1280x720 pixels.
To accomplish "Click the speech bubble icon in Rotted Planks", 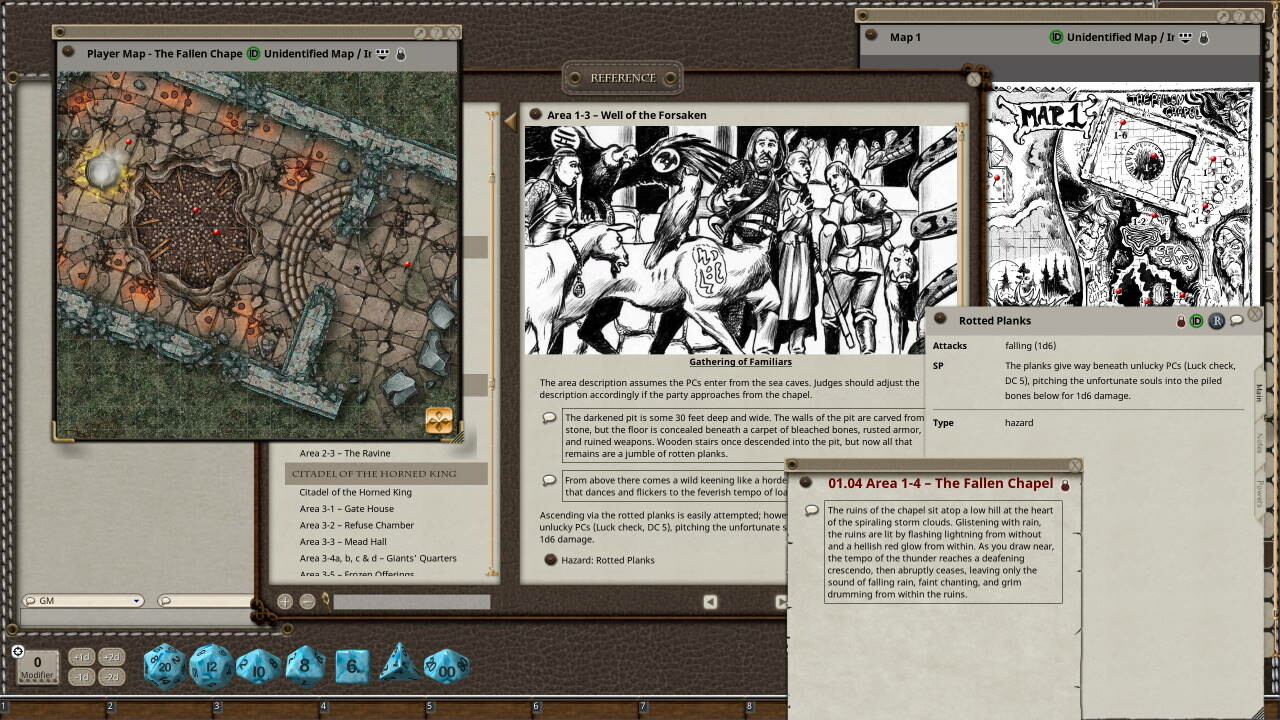I will pos(1236,321).
